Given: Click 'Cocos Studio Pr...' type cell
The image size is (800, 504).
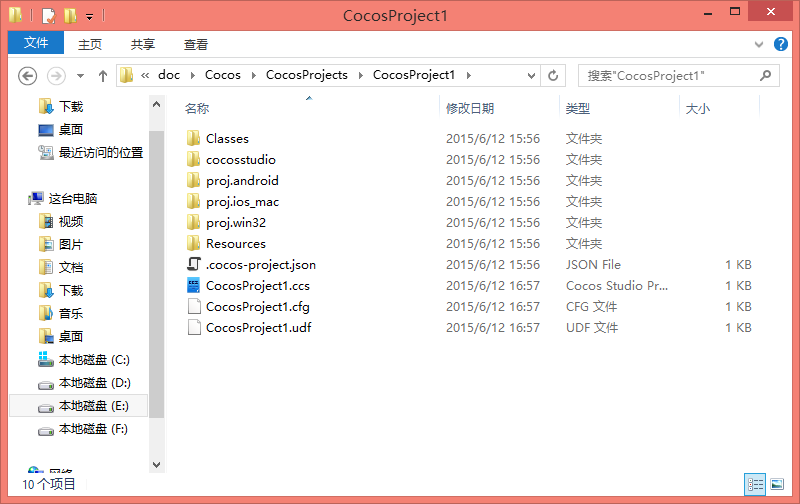Looking at the screenshot, I should (x=616, y=286).
